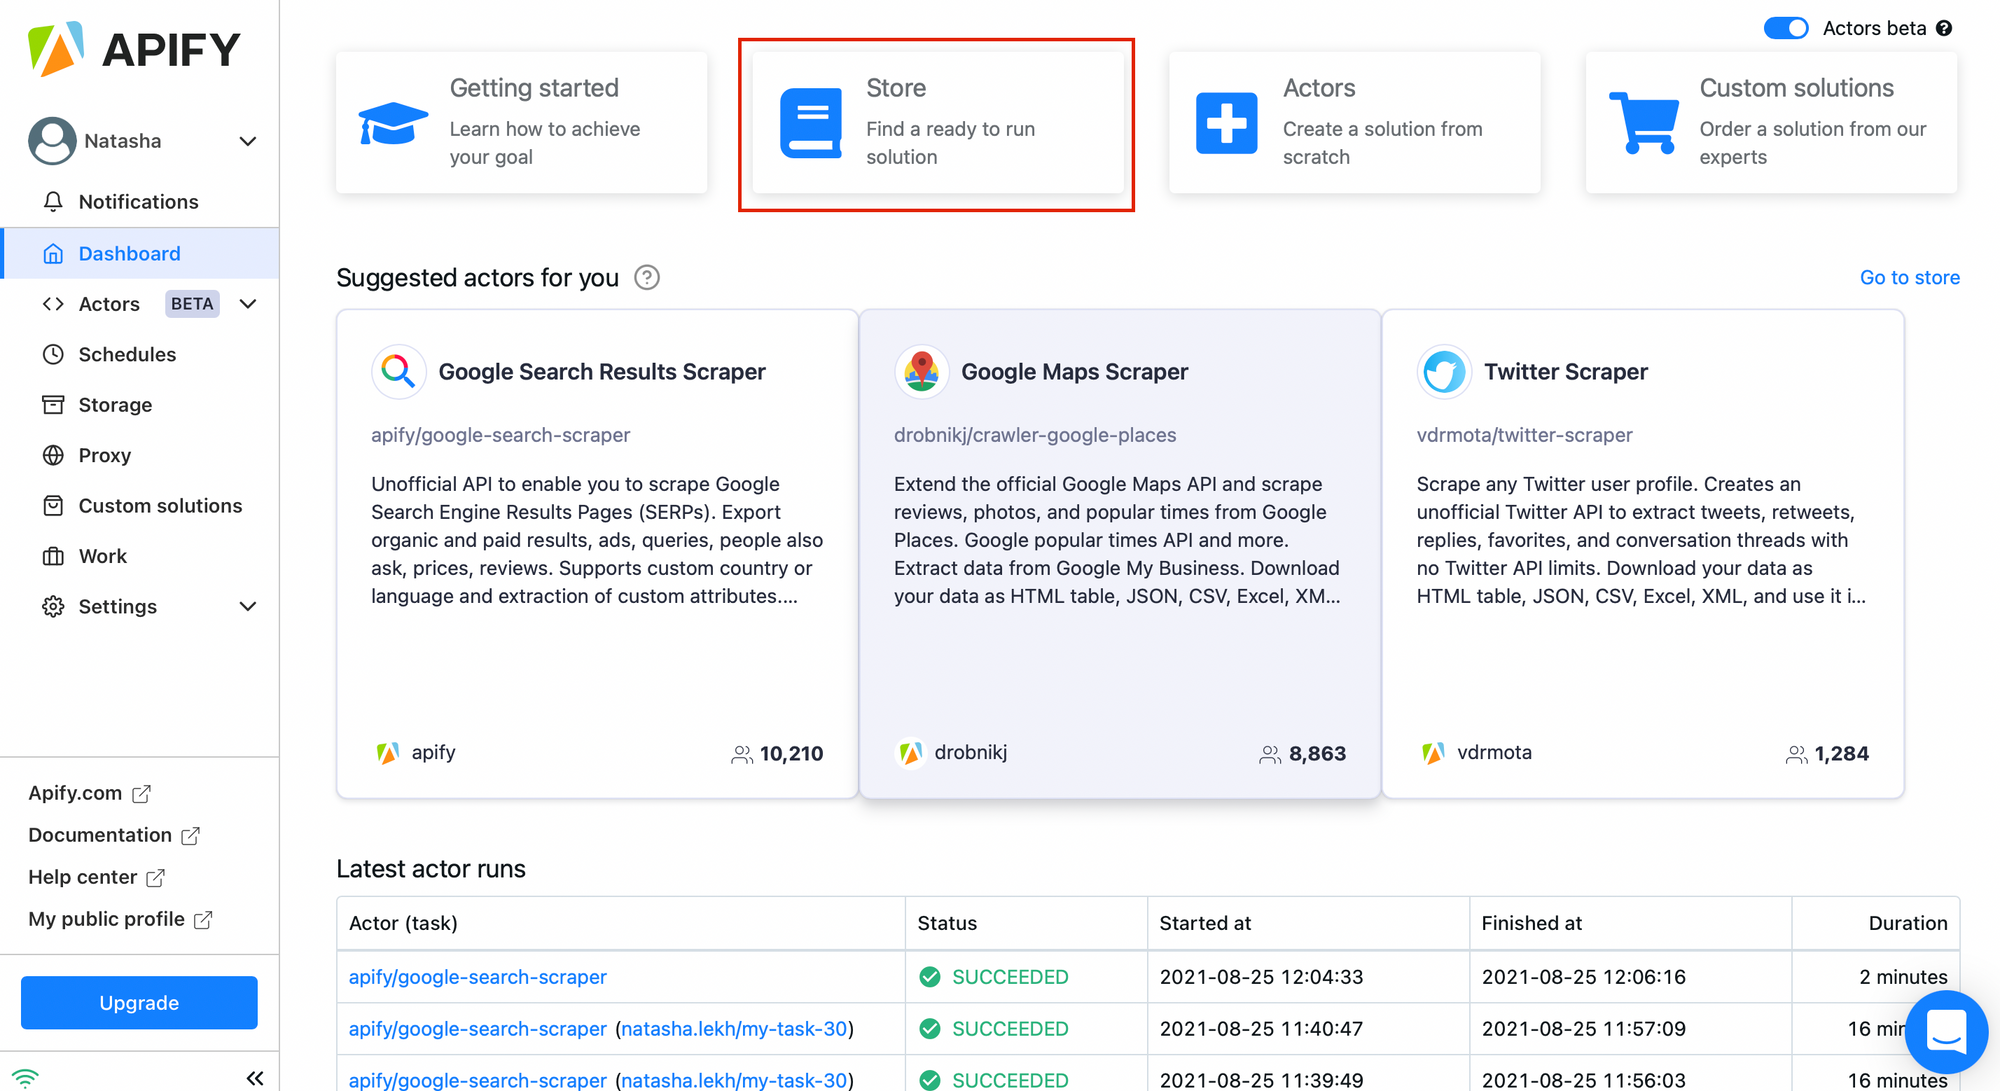The image size is (2000, 1091).
Task: Click the Google Maps Scraper pin icon
Action: pos(921,372)
